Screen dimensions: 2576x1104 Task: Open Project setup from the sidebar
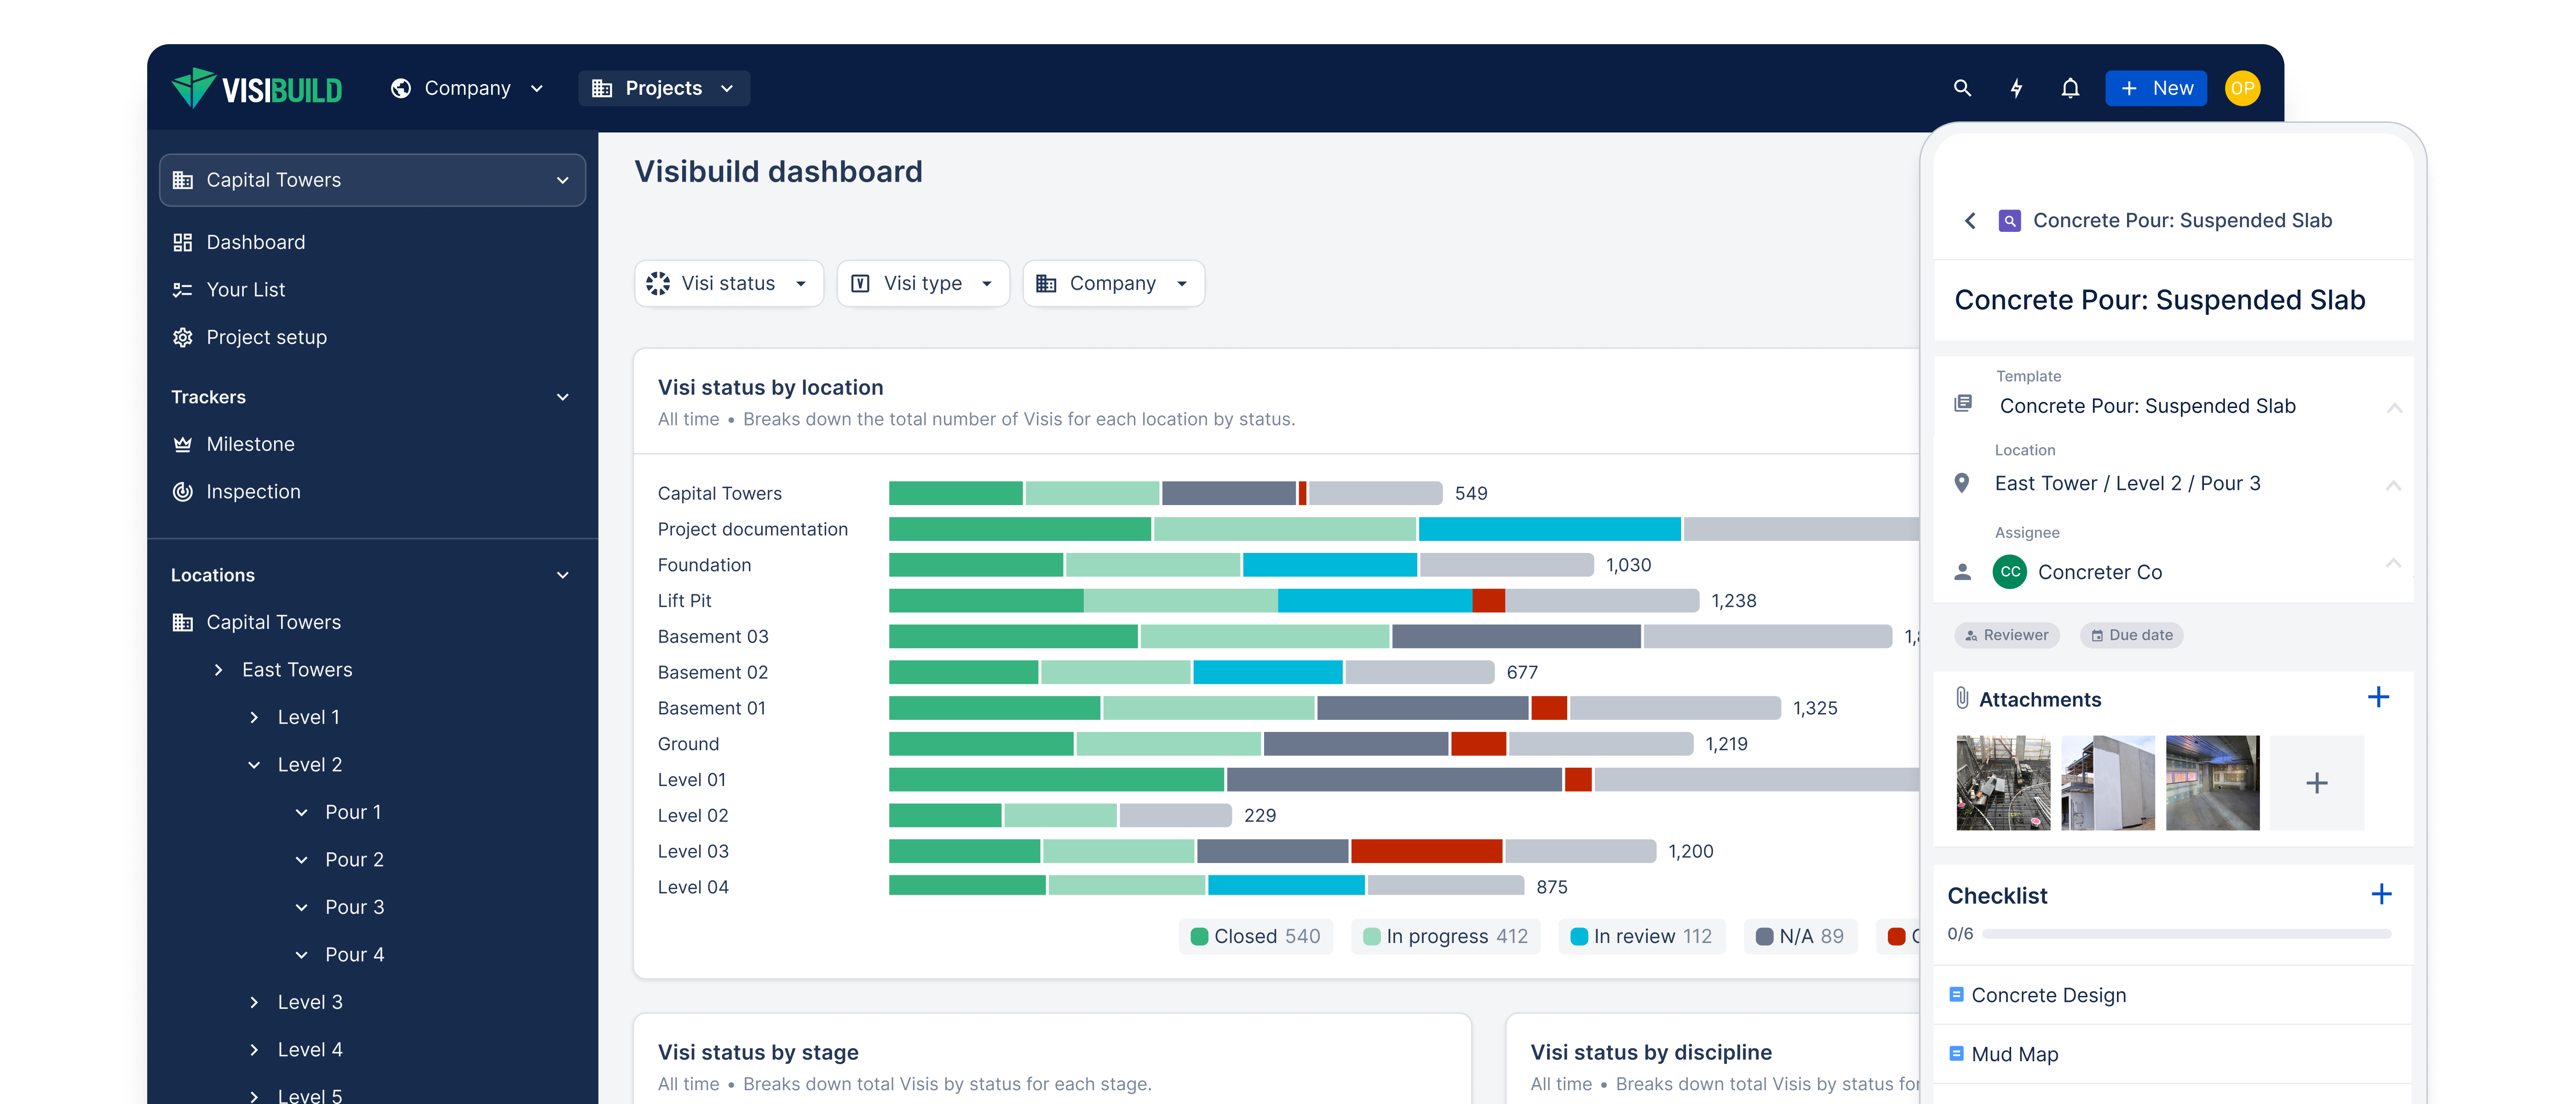pos(266,337)
